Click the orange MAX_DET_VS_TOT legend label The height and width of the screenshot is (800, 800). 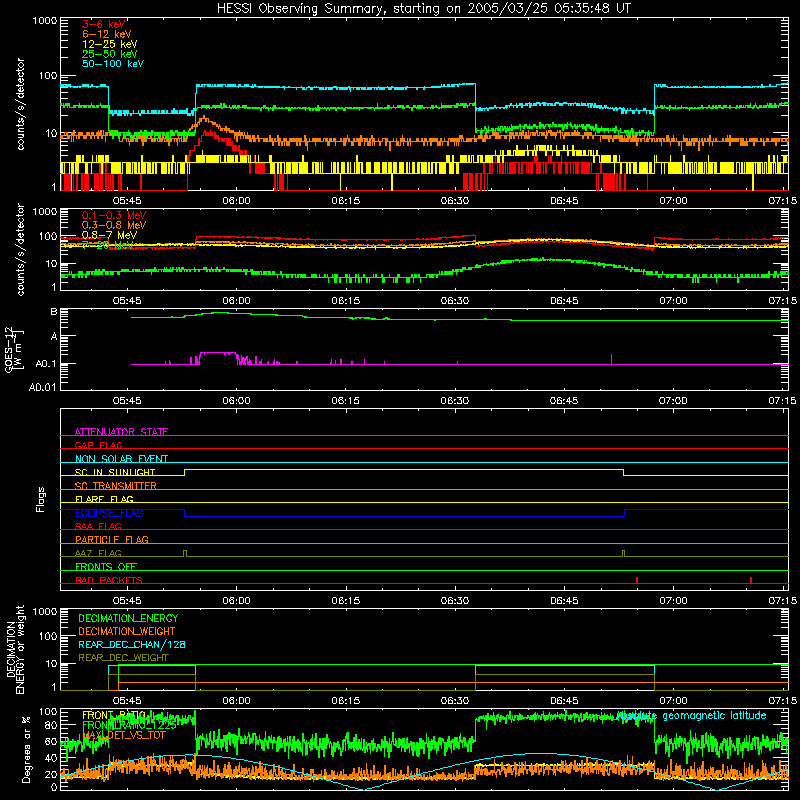pyautogui.click(x=124, y=735)
